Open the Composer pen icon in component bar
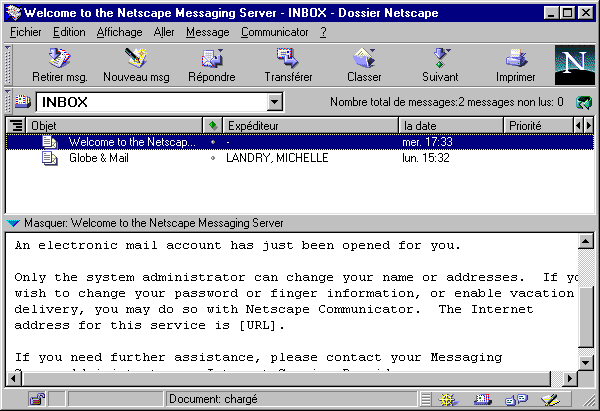600x411 pixels. [550, 400]
